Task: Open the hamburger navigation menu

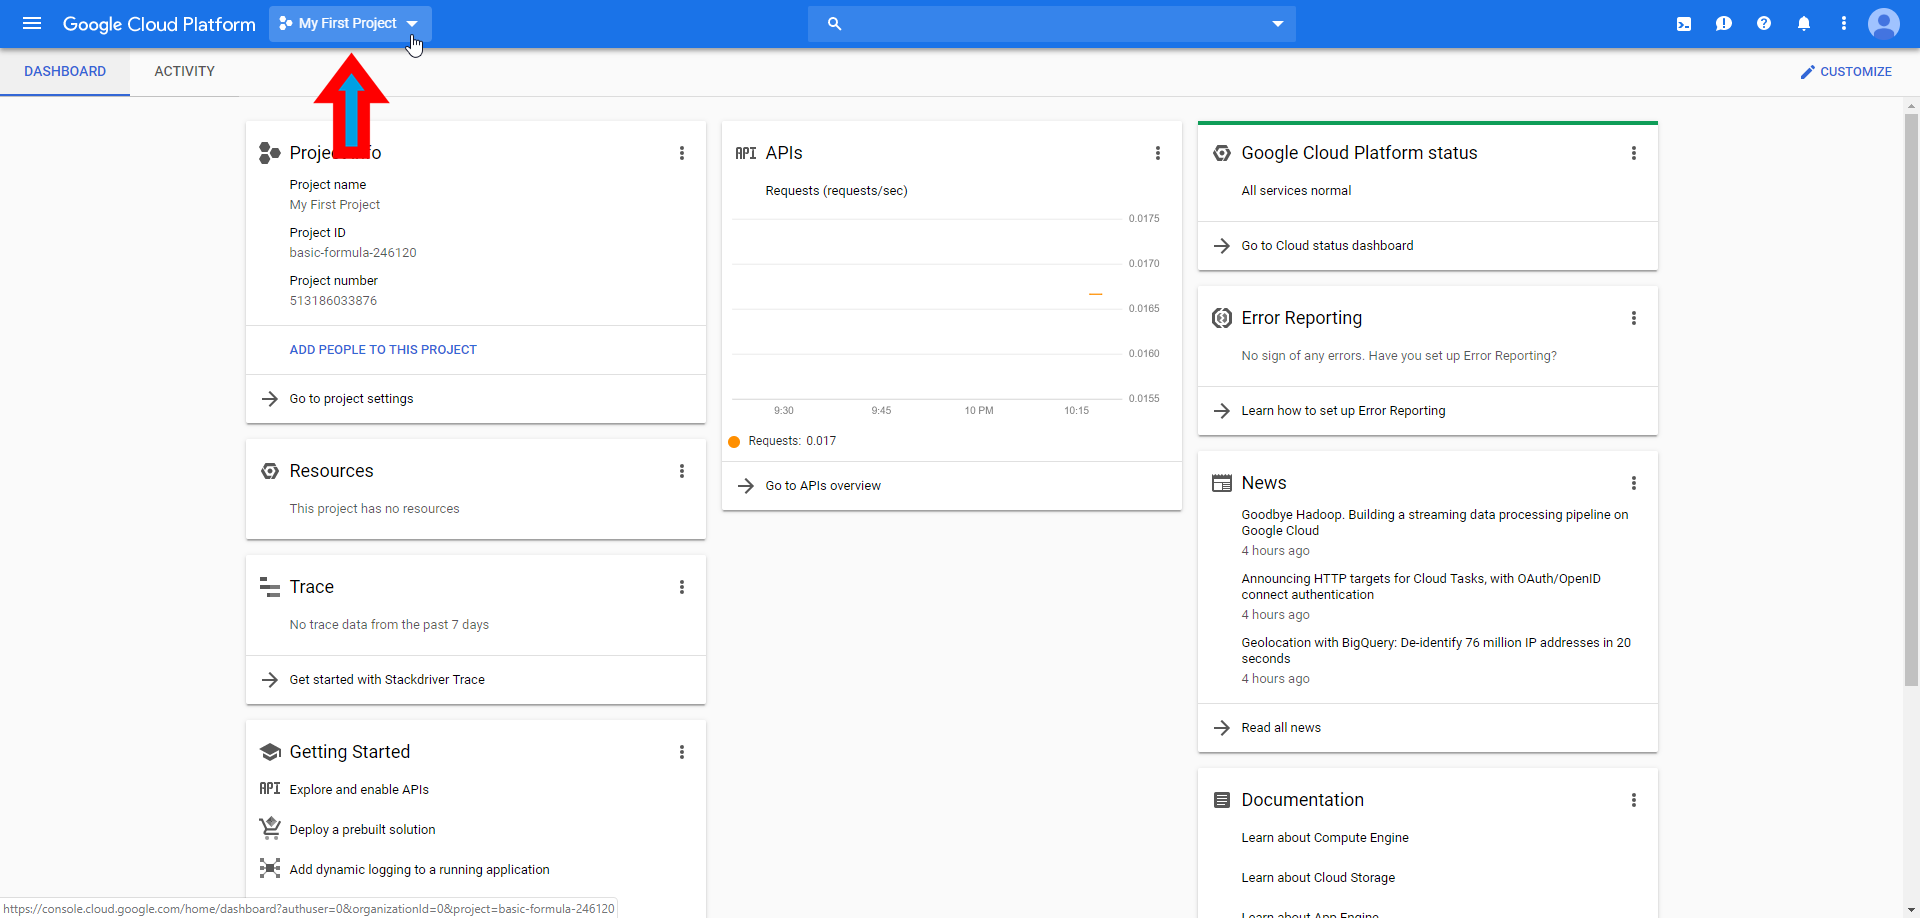Action: click(x=32, y=23)
